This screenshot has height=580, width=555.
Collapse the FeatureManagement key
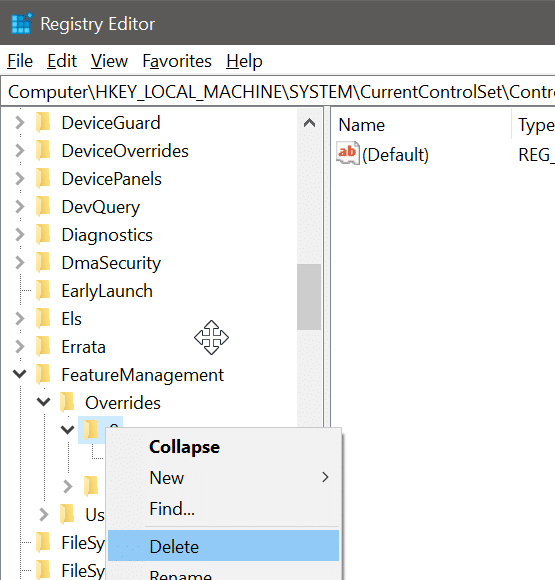coord(20,374)
